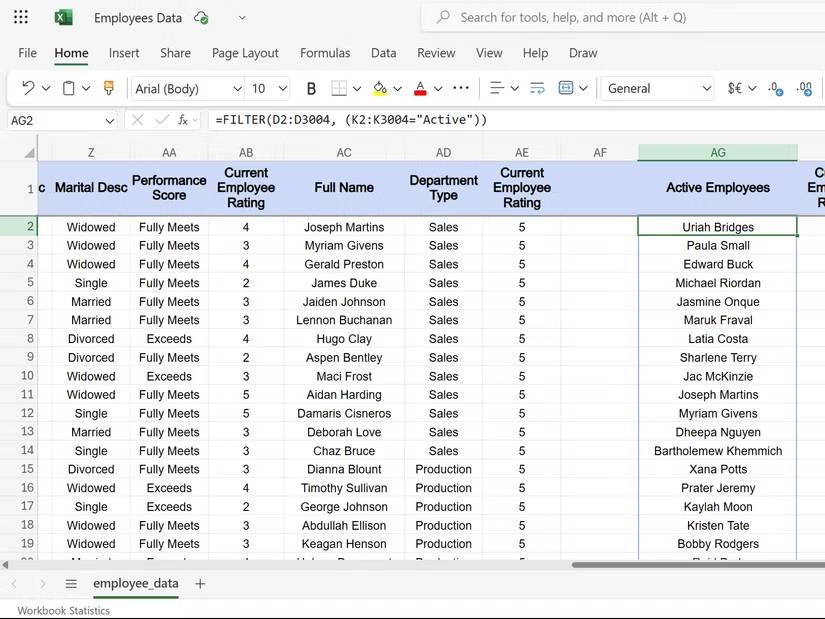This screenshot has width=825, height=619.
Task: Click Workbook Statistics in the status bar
Action: (x=62, y=610)
